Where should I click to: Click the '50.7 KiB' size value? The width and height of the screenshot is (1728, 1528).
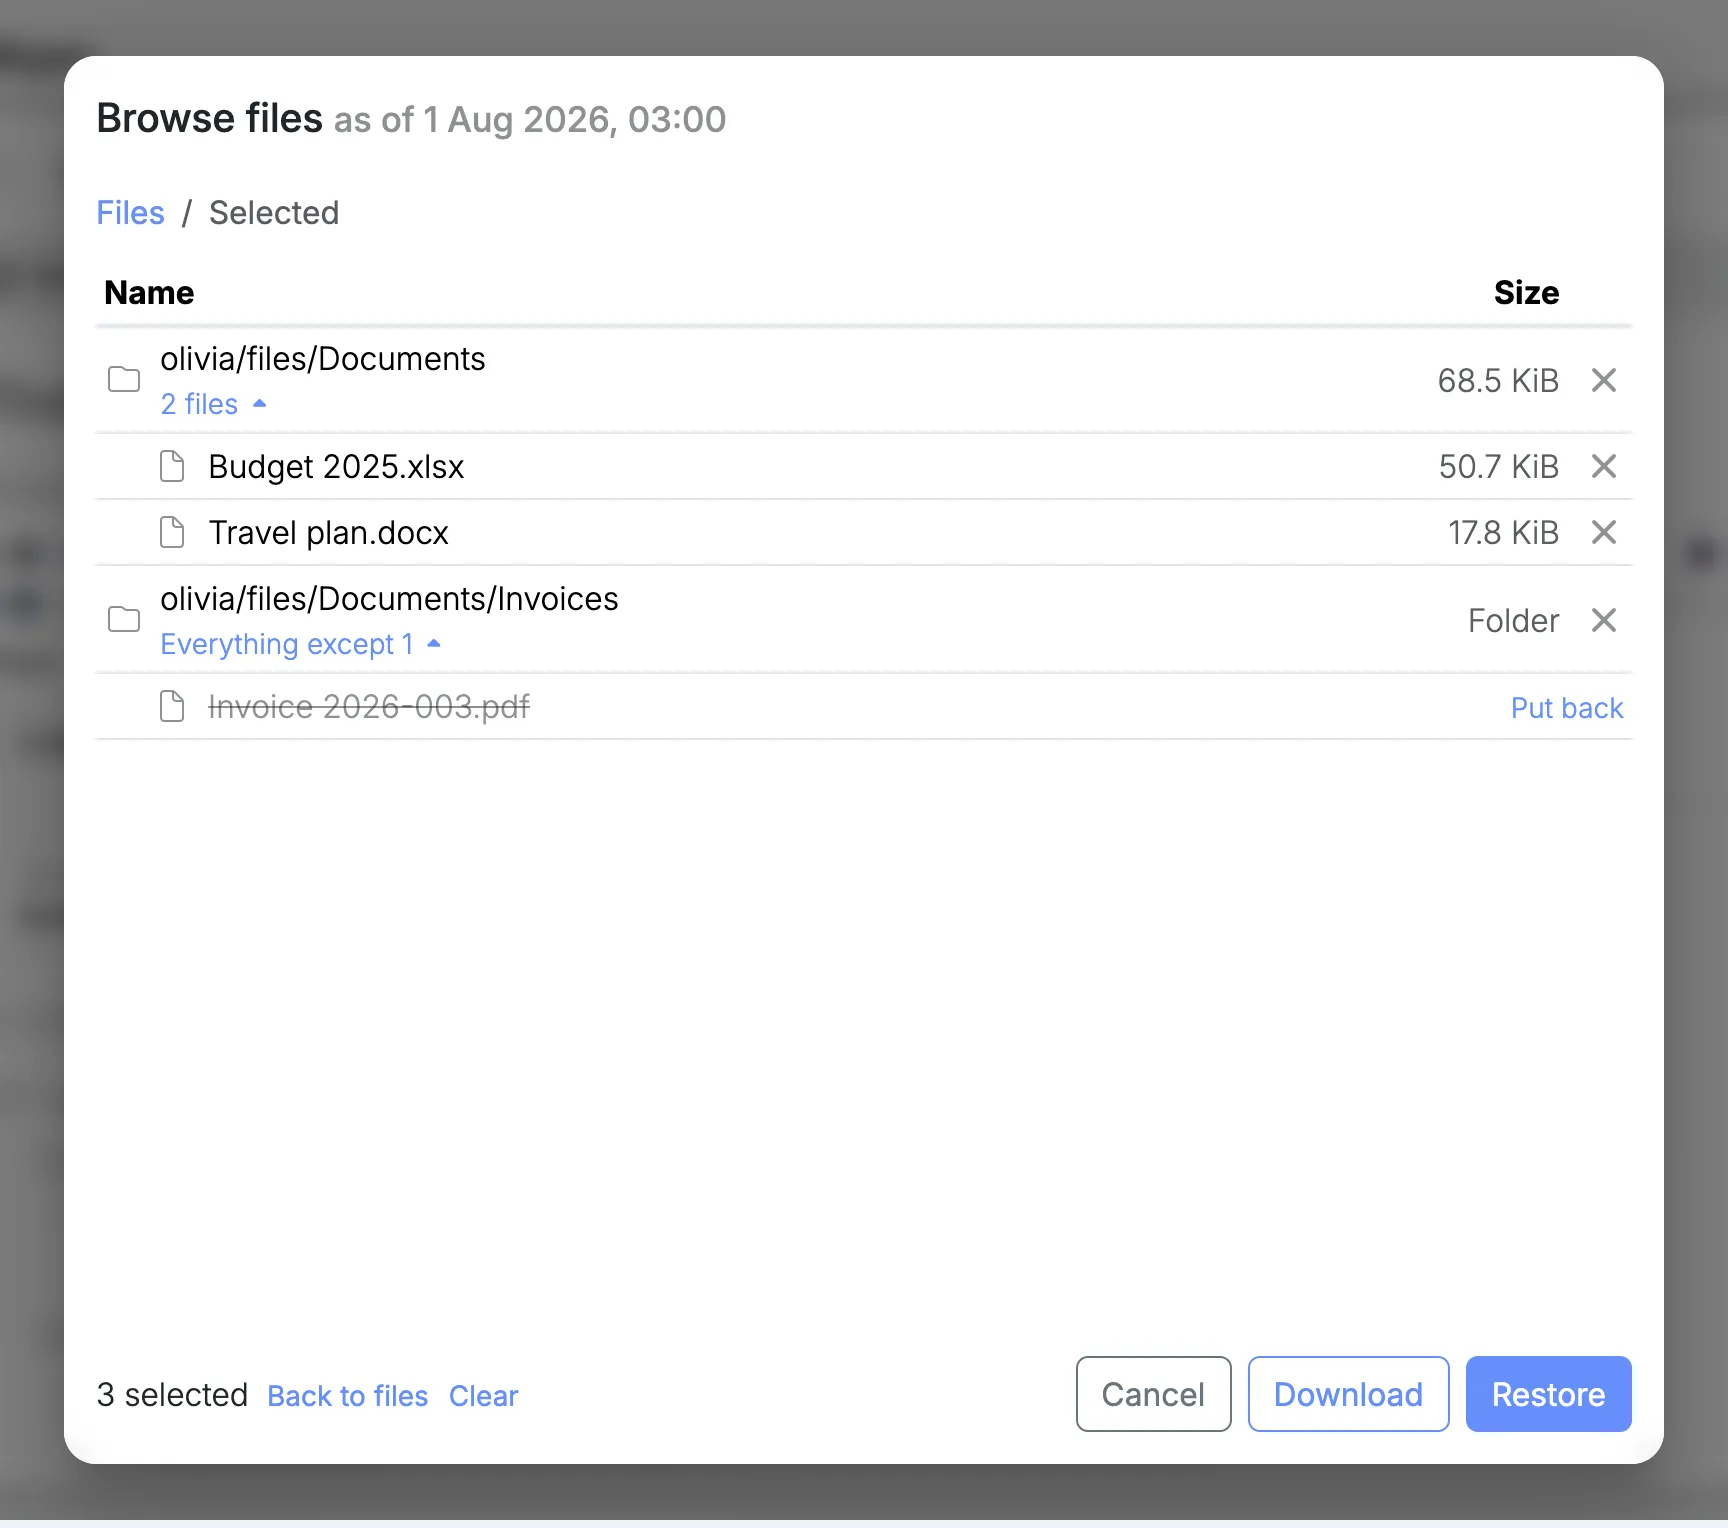click(x=1498, y=467)
